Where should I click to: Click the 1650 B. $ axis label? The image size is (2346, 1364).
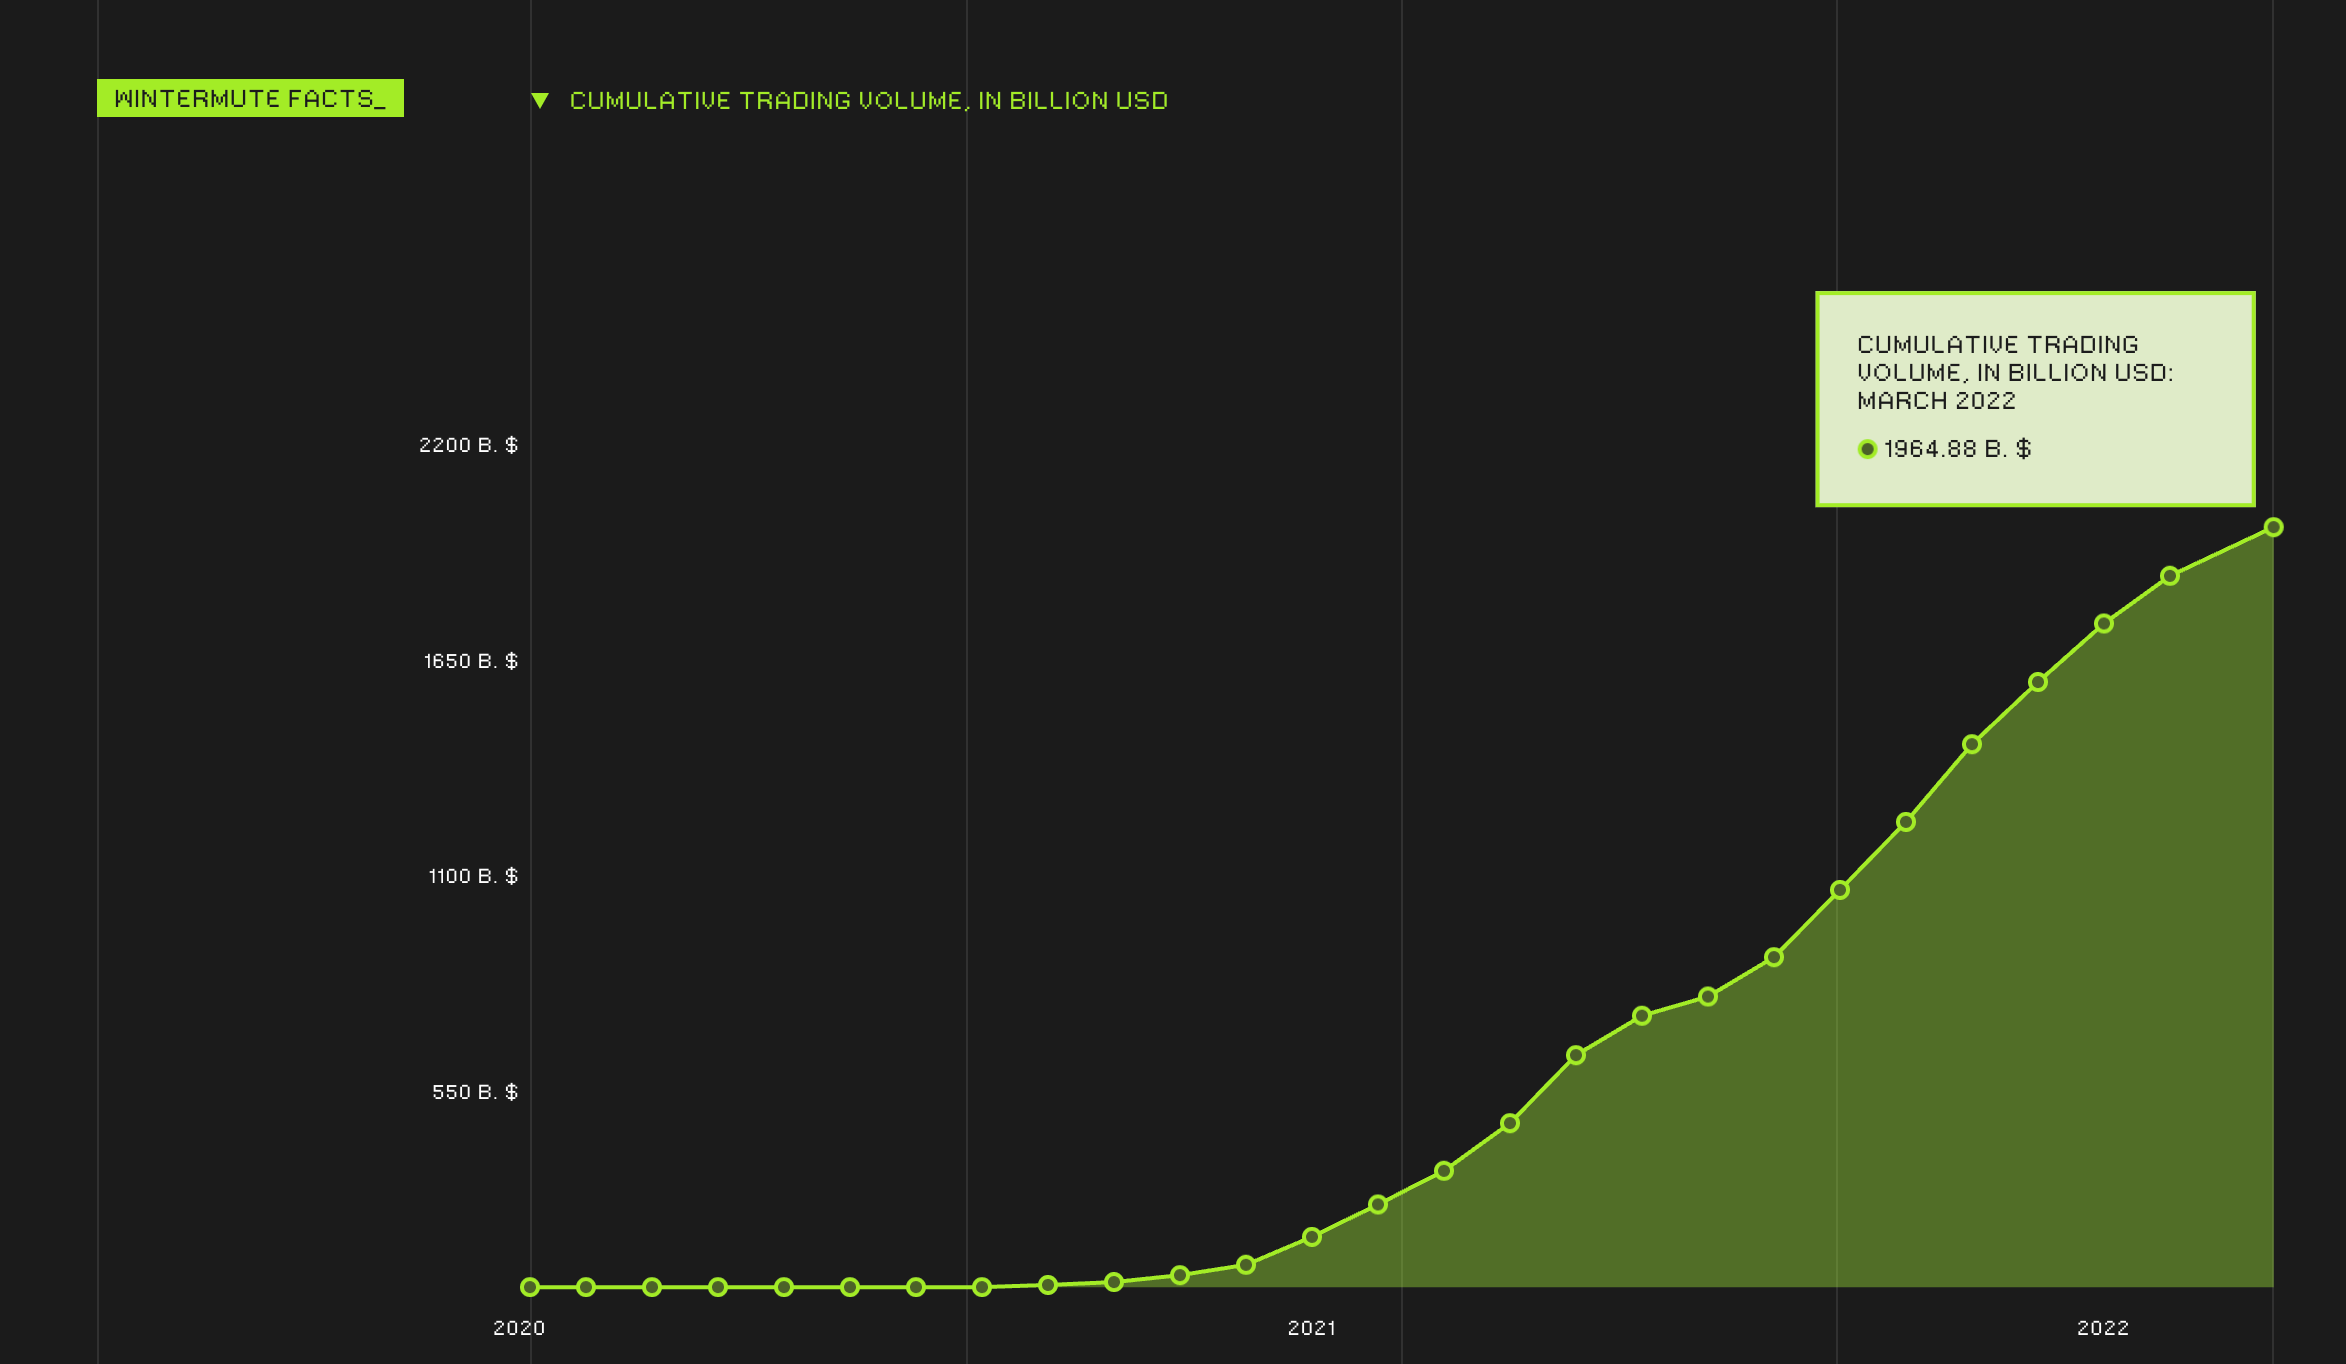470,661
